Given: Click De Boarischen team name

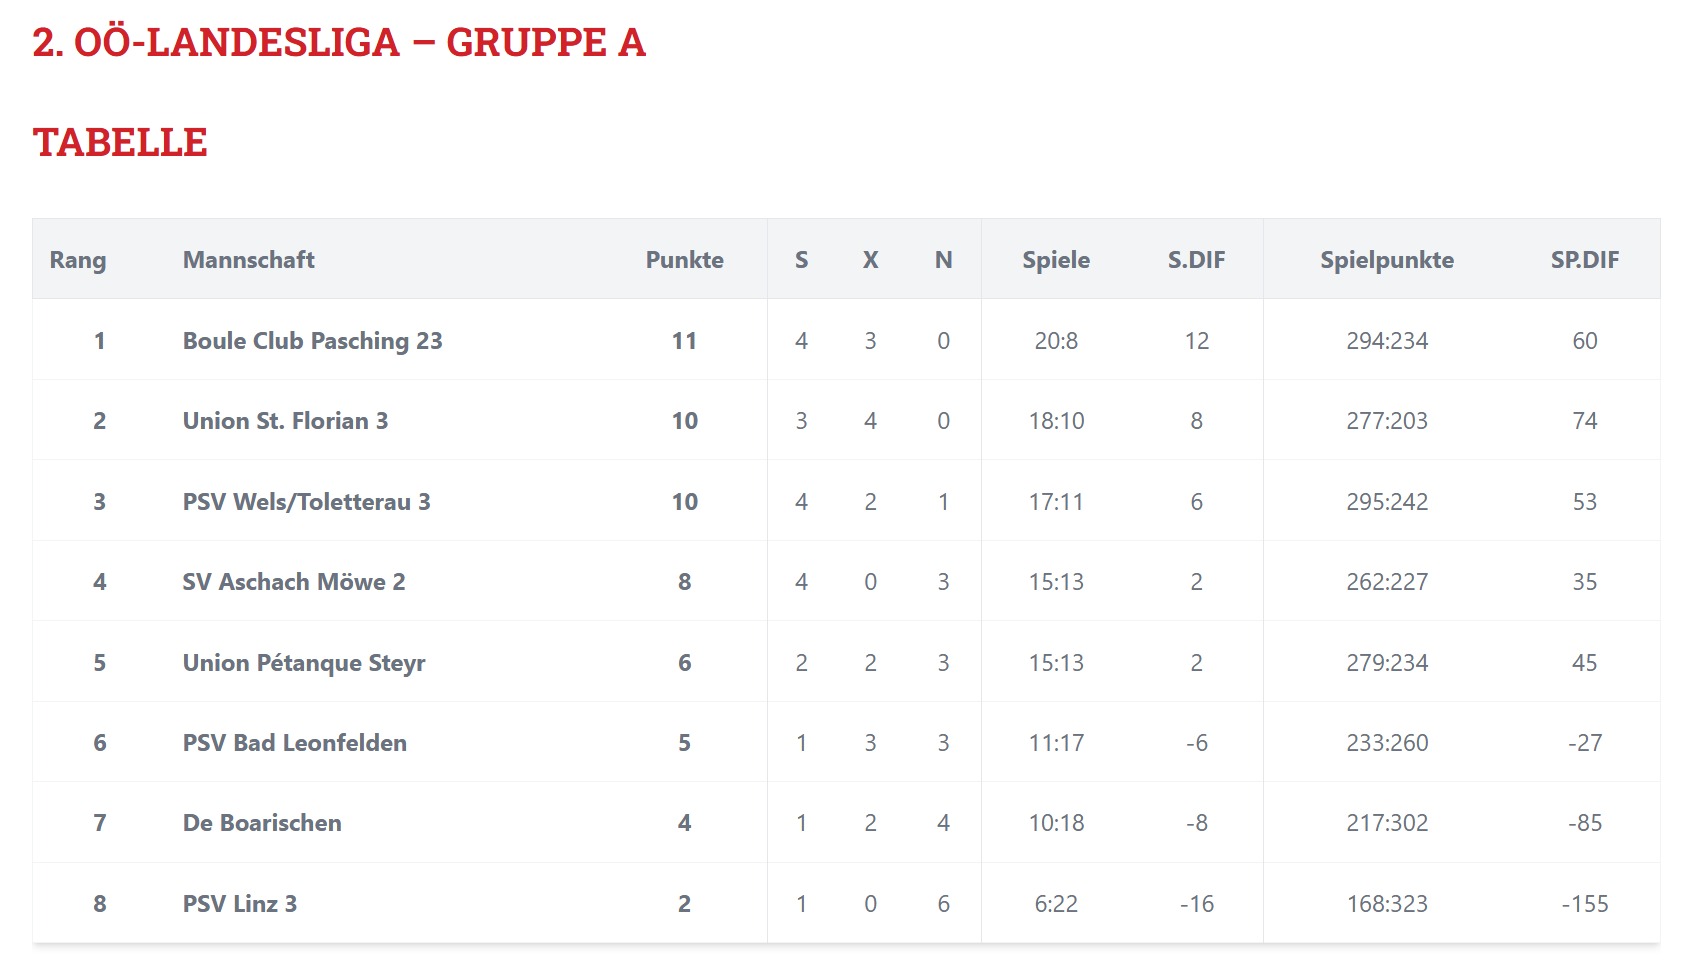Looking at the screenshot, I should [x=262, y=823].
